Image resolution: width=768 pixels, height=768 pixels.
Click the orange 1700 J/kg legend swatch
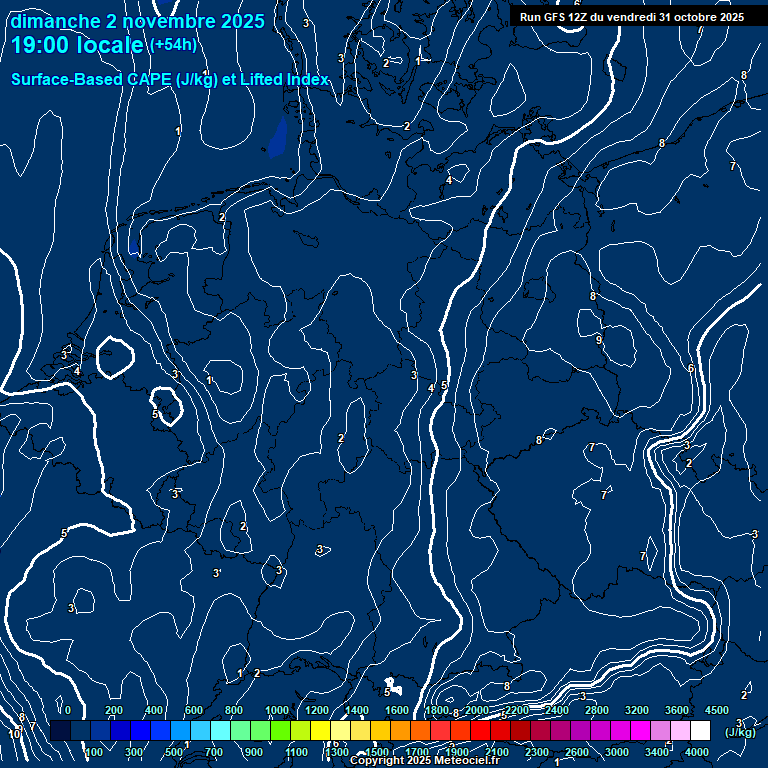[x=420, y=731]
